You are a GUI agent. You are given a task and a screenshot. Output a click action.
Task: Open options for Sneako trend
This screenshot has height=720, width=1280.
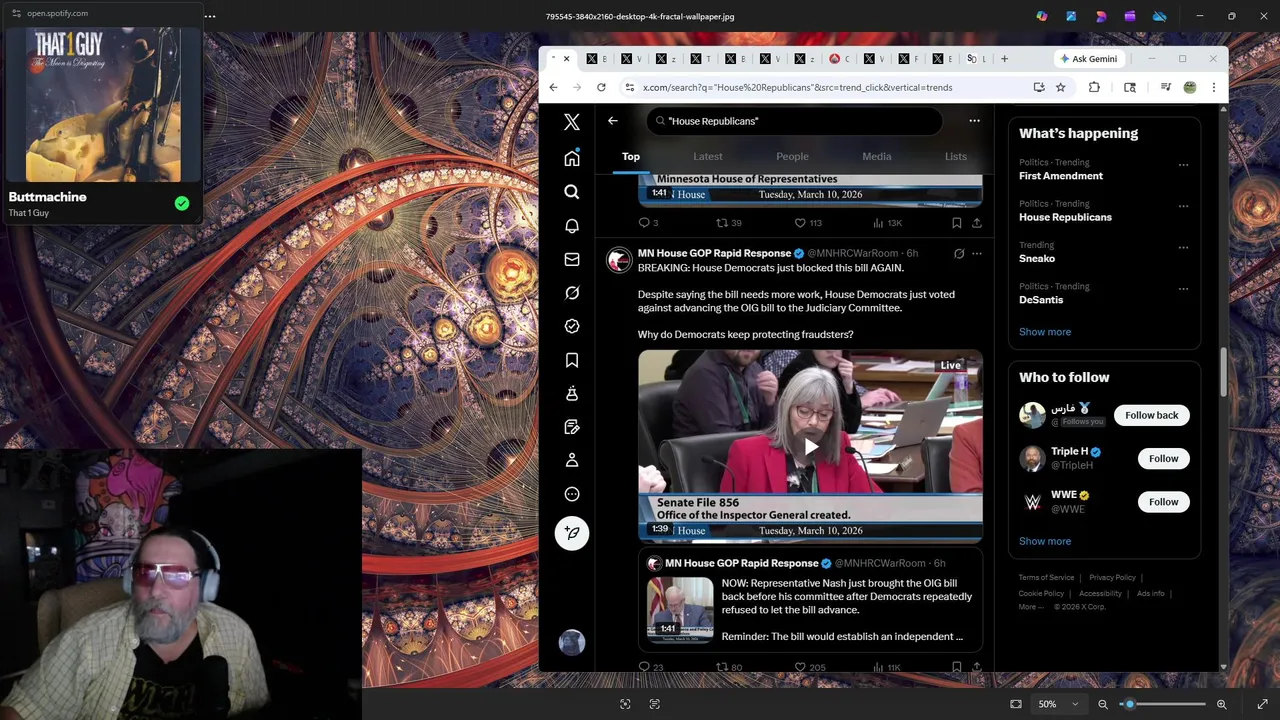1183,247
